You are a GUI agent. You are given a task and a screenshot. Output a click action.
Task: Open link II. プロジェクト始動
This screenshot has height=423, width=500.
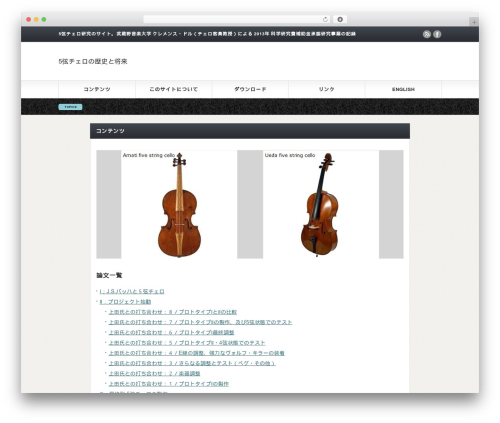pyautogui.click(x=125, y=302)
